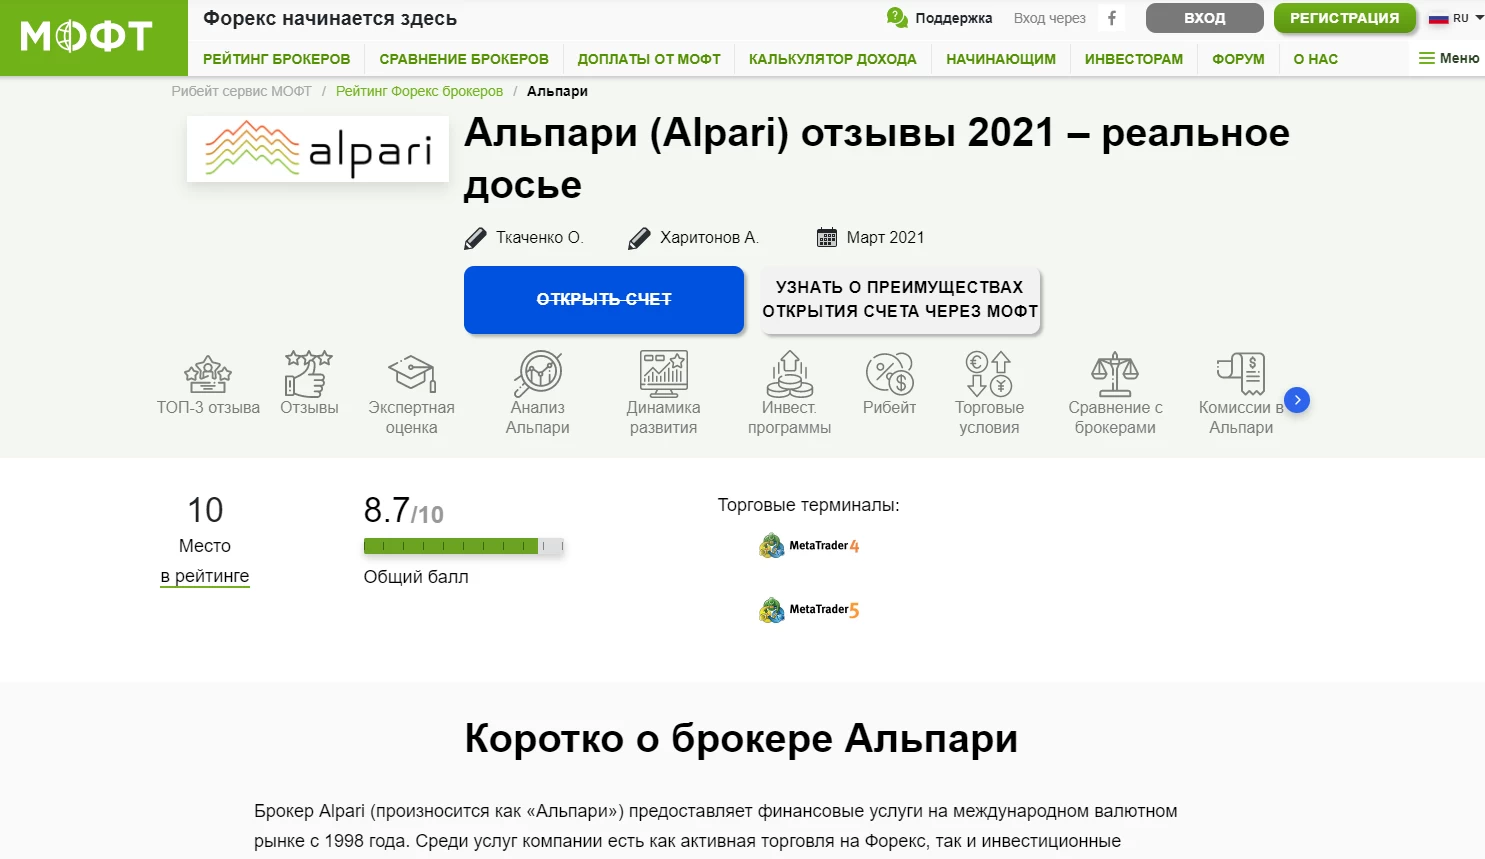The width and height of the screenshot is (1485, 859).
Task: Jump to Отзывы thumbs-up icon
Action: pos(308,374)
